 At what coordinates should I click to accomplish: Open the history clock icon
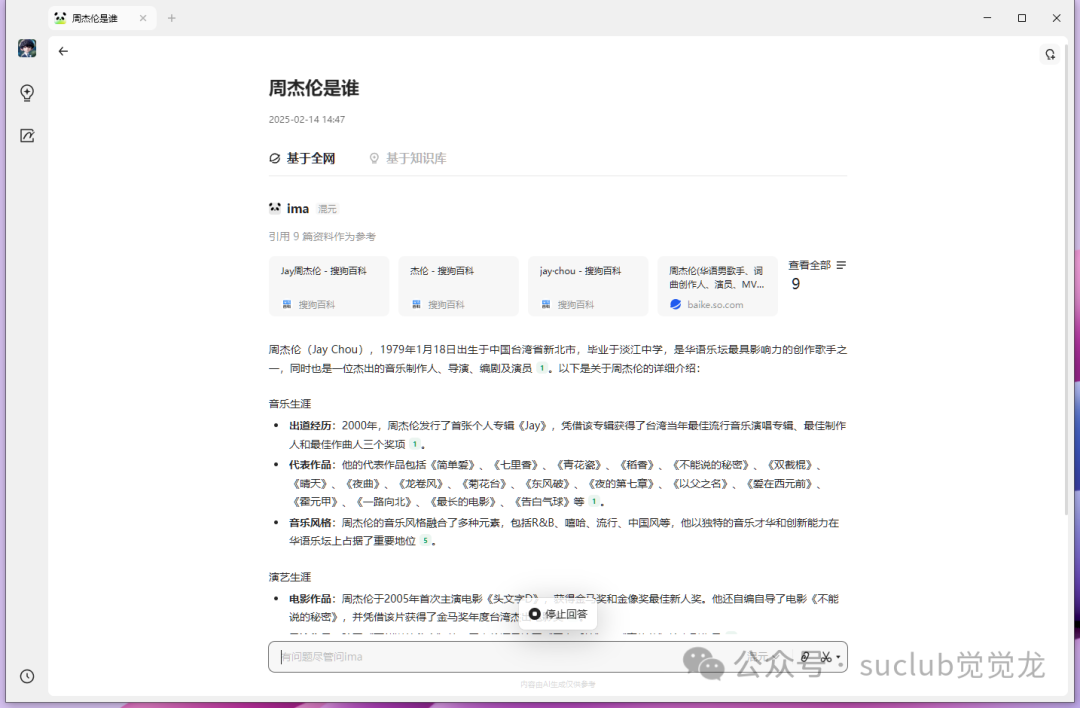tap(27, 676)
